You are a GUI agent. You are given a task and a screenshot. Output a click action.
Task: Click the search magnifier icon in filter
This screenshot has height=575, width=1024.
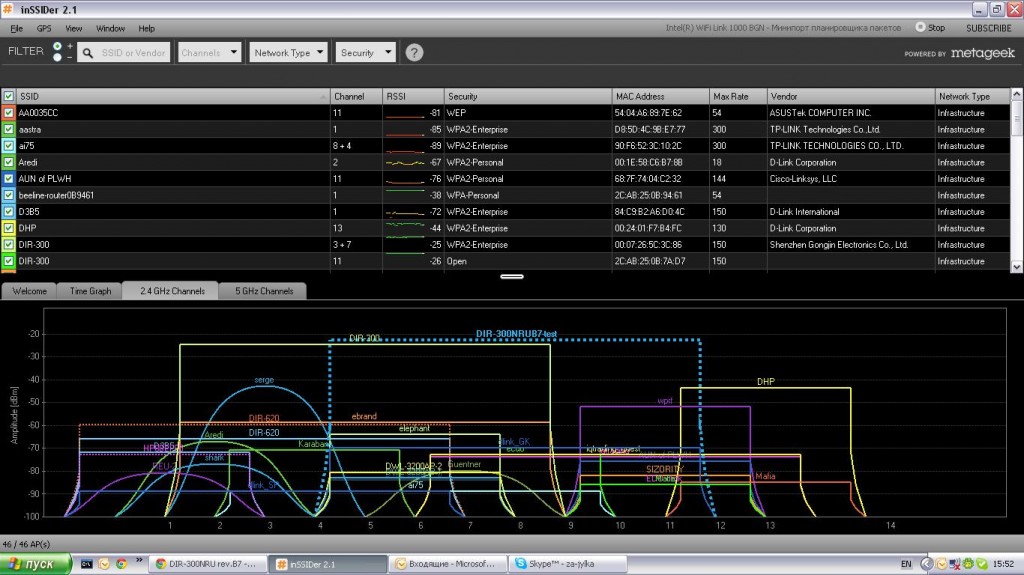click(88, 53)
